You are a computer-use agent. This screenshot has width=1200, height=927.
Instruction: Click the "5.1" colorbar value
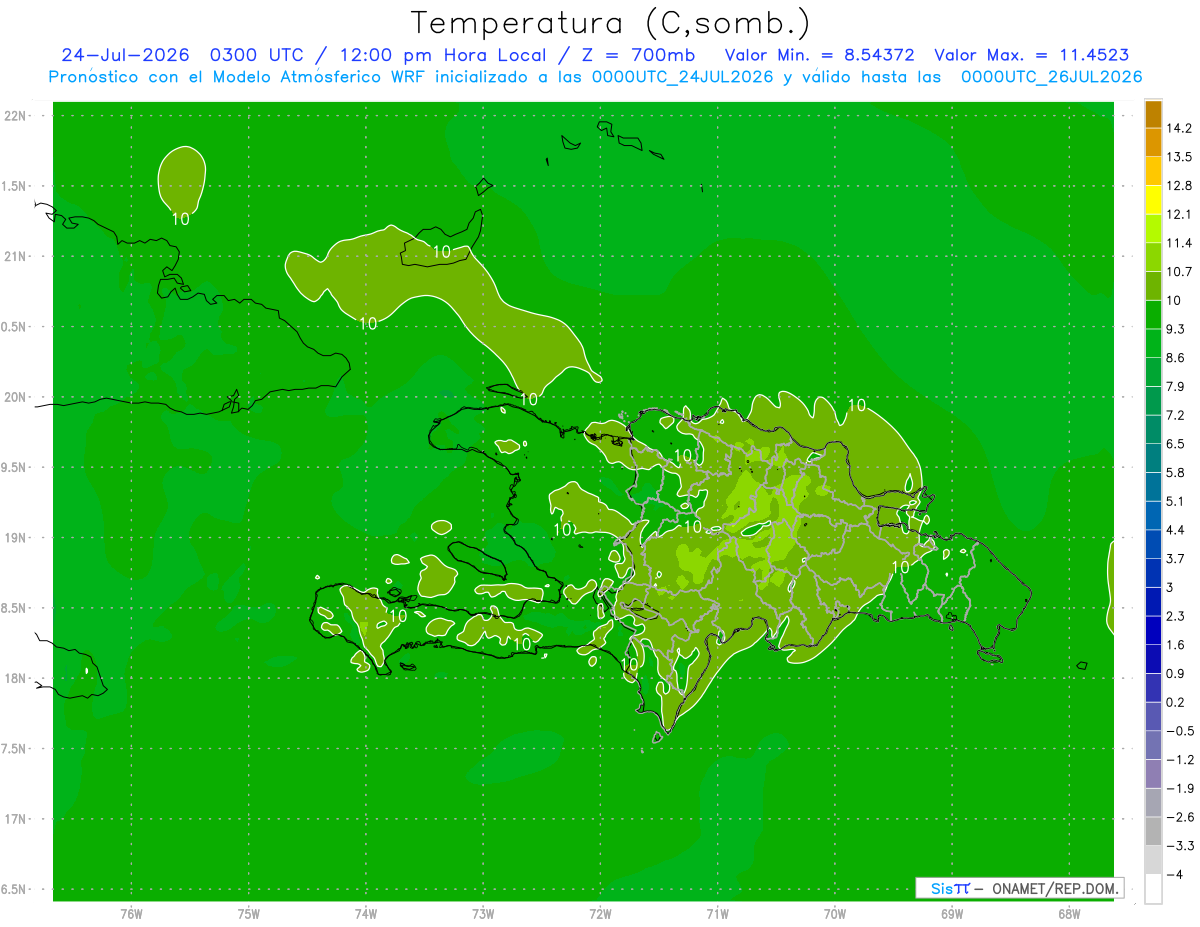pyautogui.click(x=1175, y=501)
